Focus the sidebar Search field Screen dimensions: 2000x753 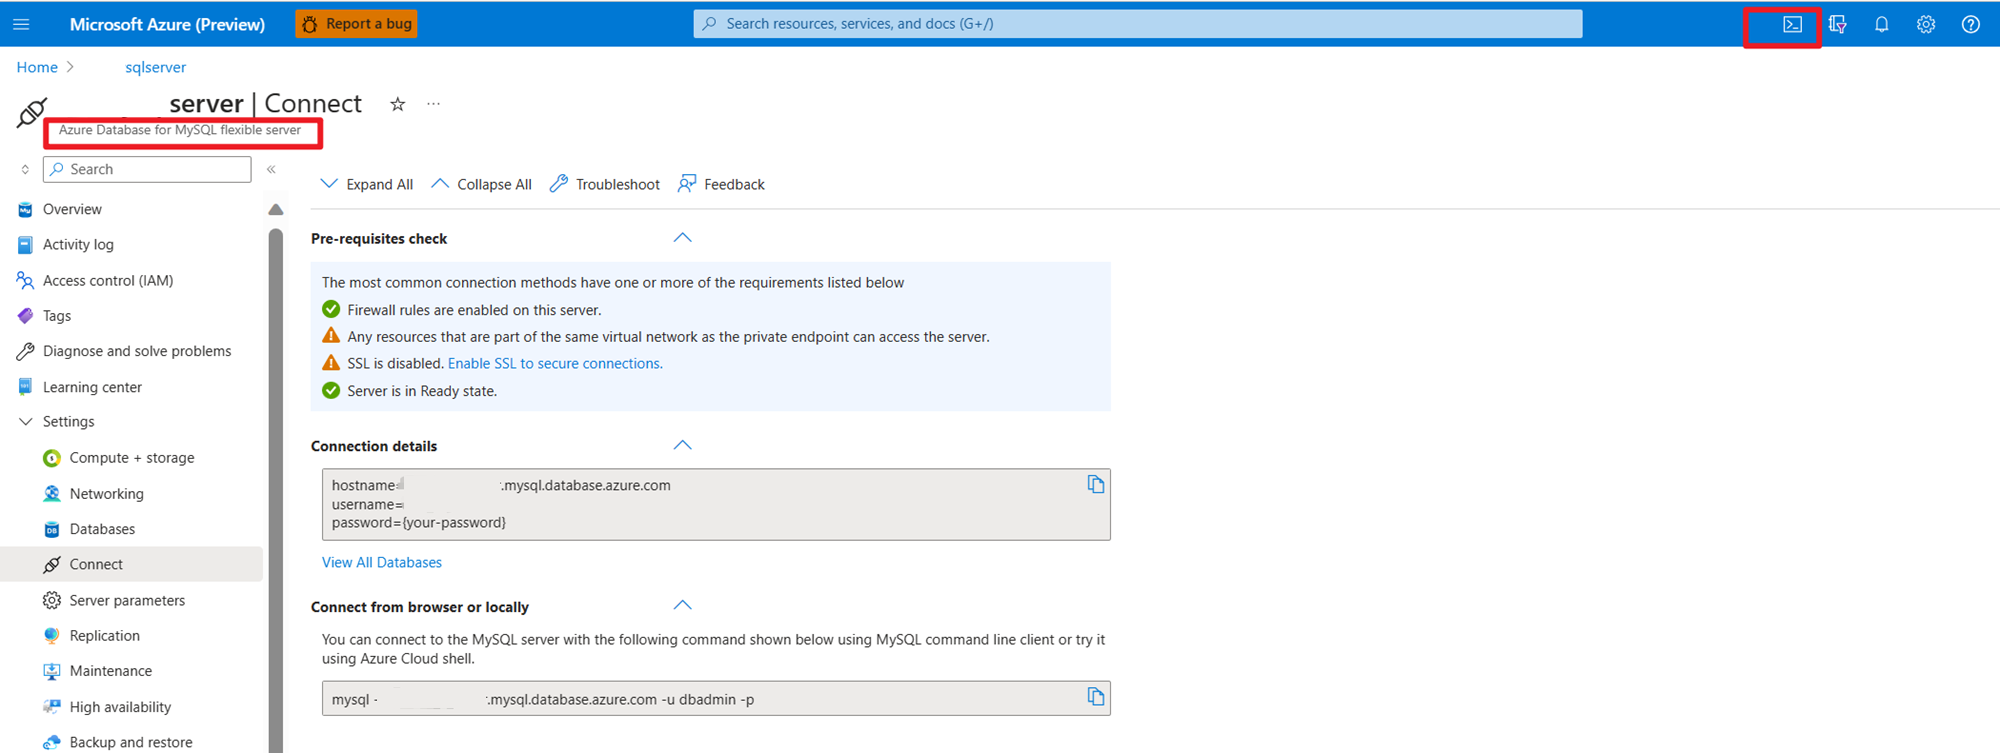147,169
